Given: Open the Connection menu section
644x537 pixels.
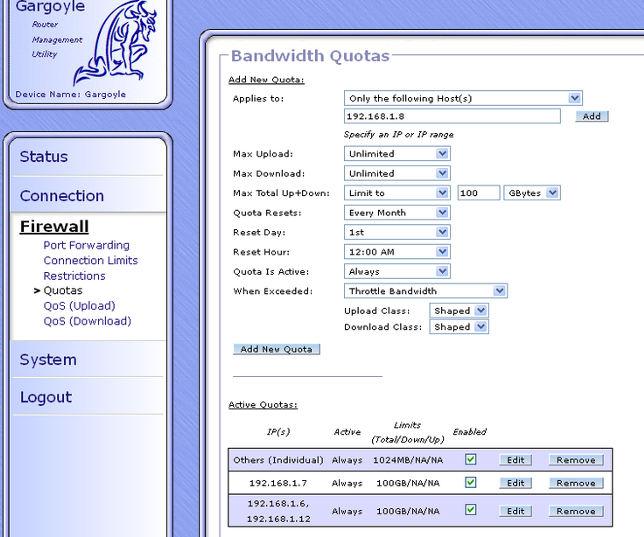Looking at the screenshot, I should coord(62,196).
